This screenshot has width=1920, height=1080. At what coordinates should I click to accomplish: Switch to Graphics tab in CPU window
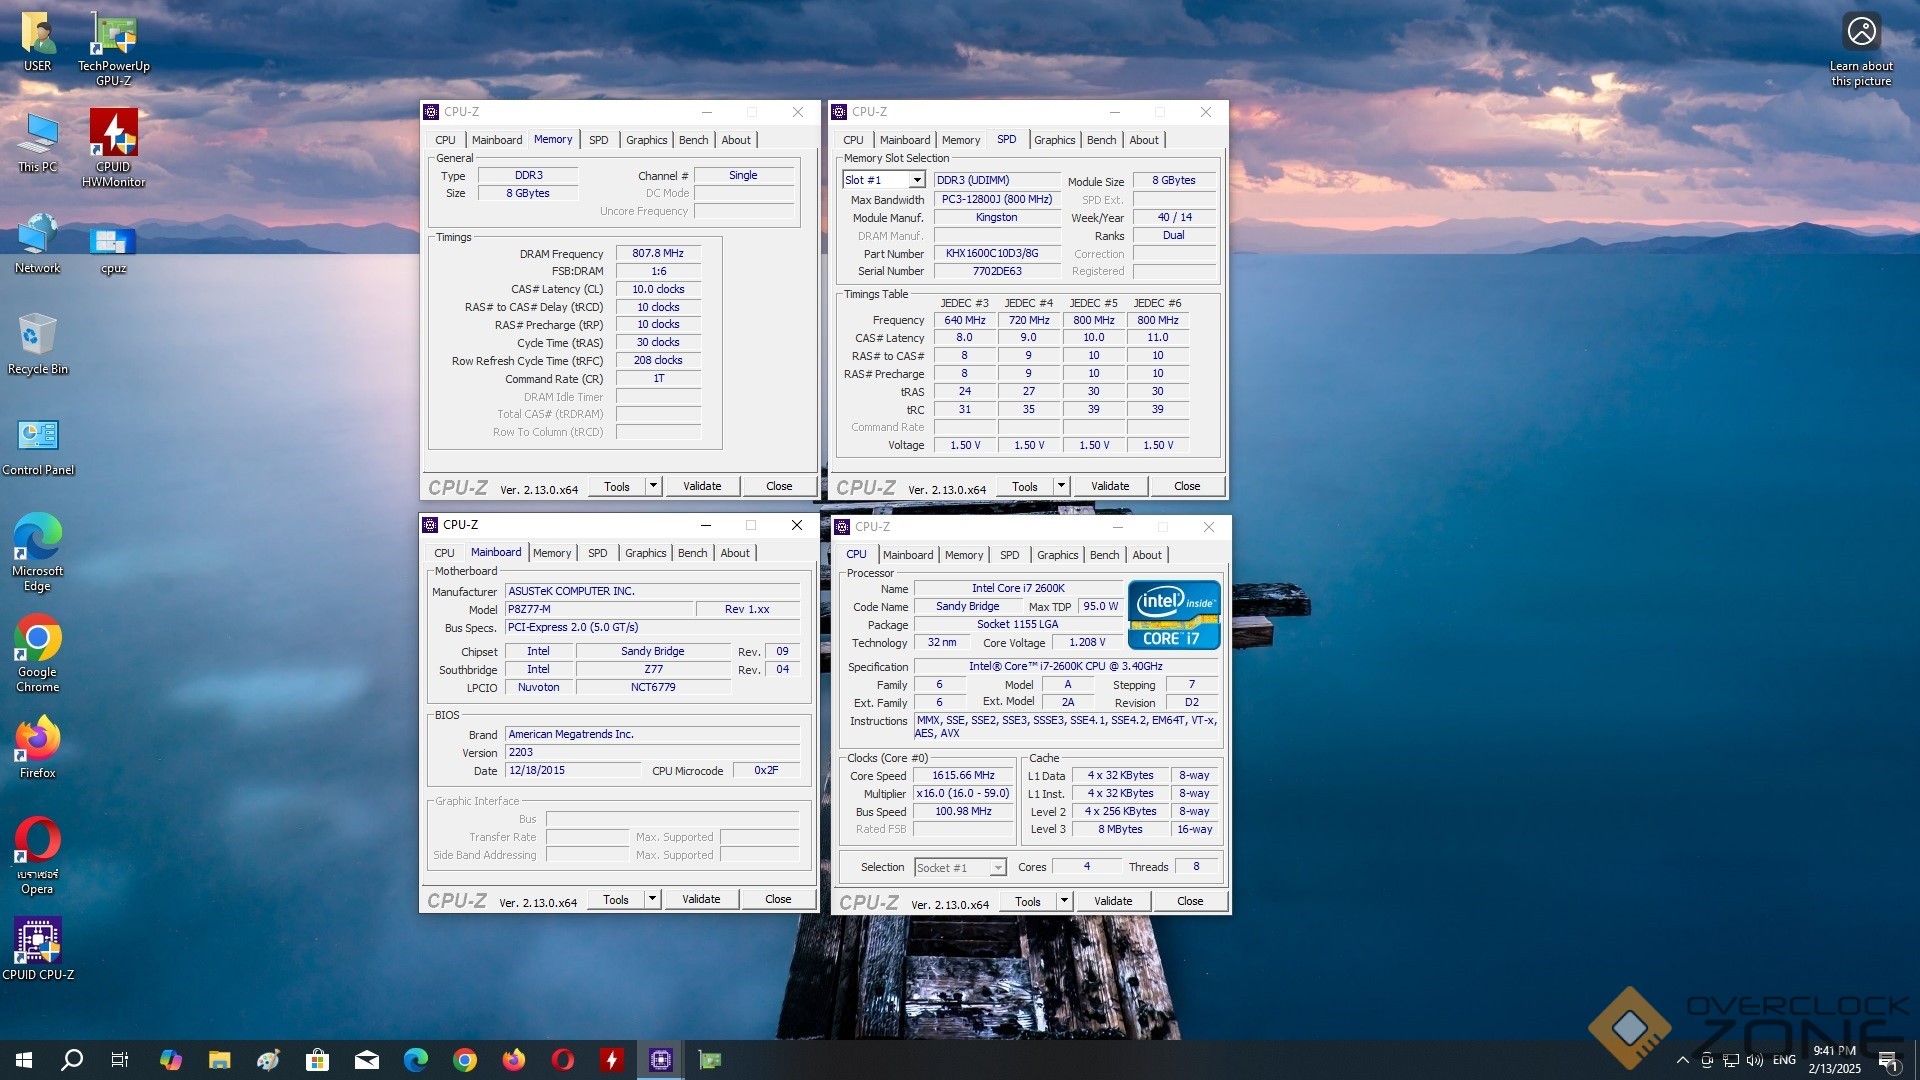click(1057, 555)
